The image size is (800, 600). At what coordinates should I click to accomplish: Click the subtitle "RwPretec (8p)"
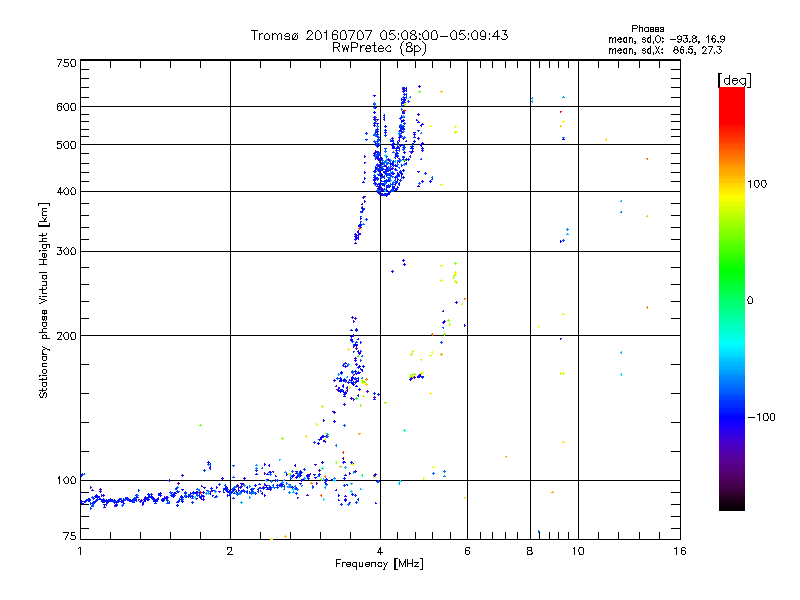tap(379, 48)
